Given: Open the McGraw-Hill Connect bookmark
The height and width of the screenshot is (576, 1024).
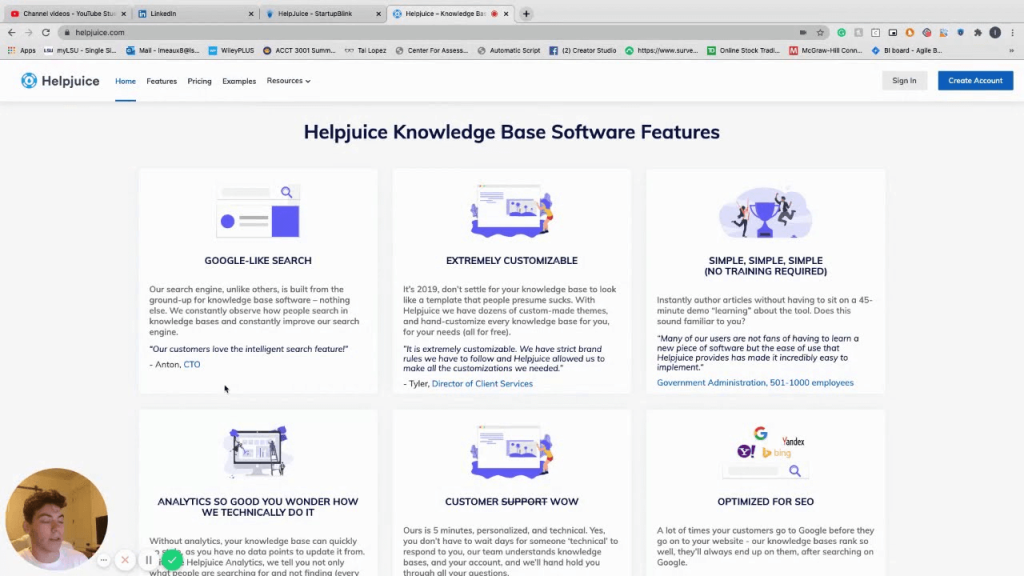Looking at the screenshot, I should pyautogui.click(x=826, y=50).
